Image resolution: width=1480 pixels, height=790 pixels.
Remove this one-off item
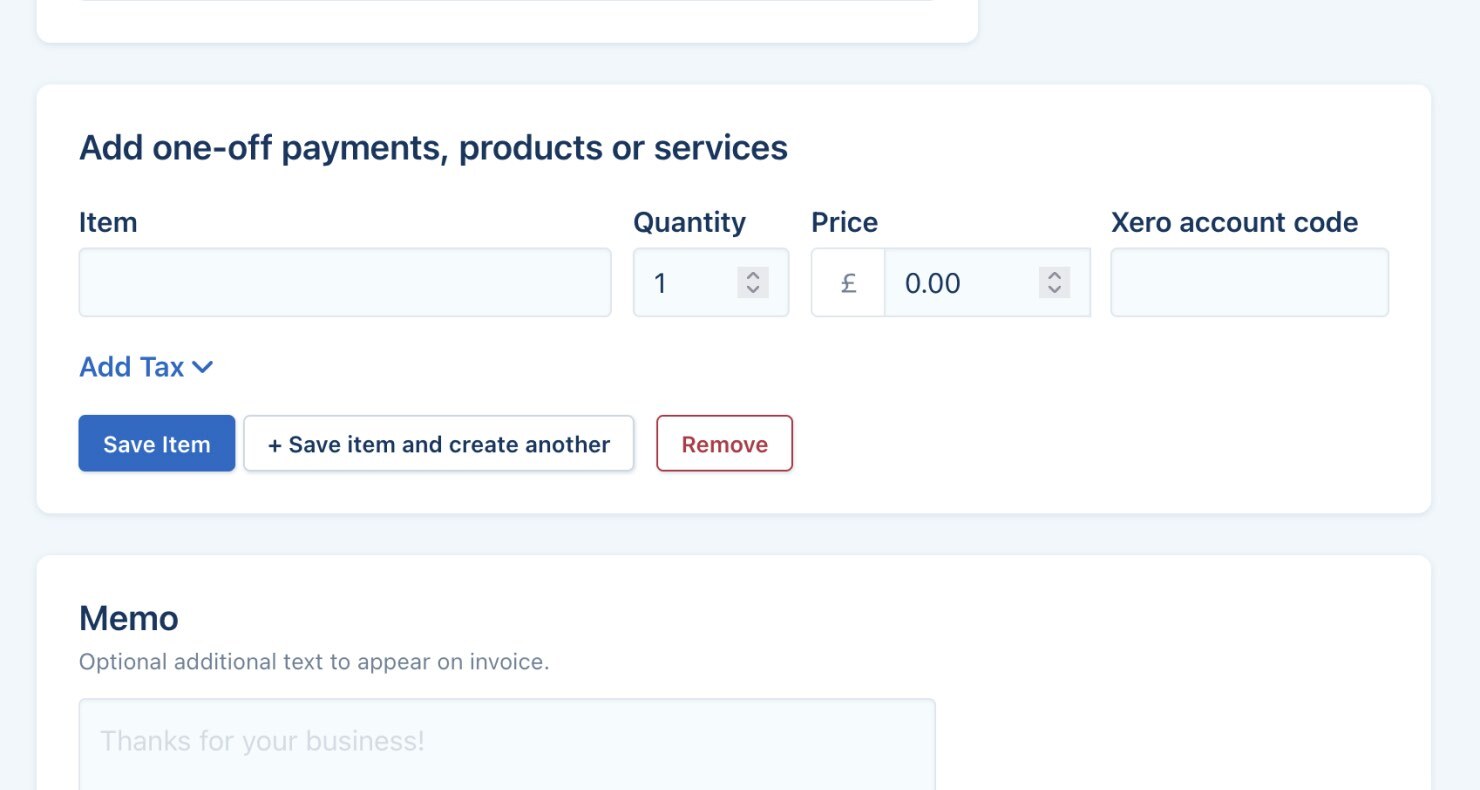(724, 444)
